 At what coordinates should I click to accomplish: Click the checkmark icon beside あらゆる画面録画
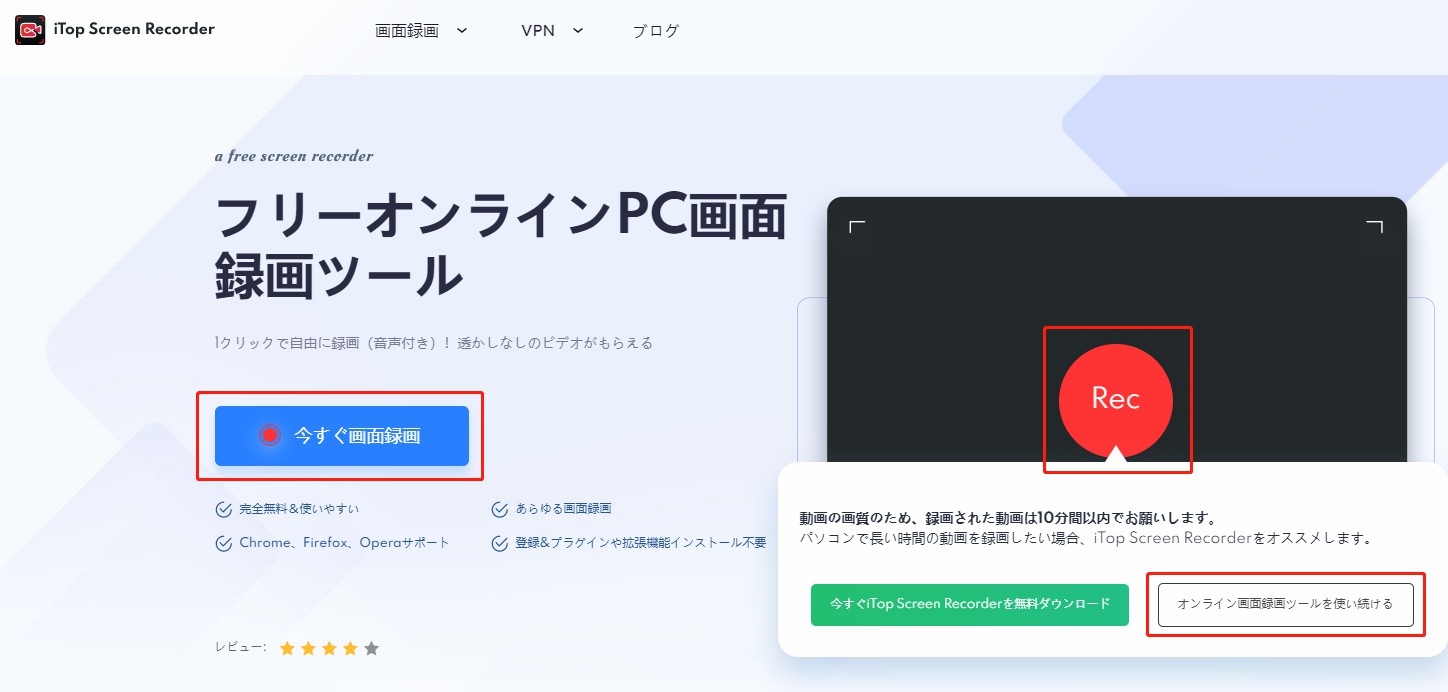[500, 510]
